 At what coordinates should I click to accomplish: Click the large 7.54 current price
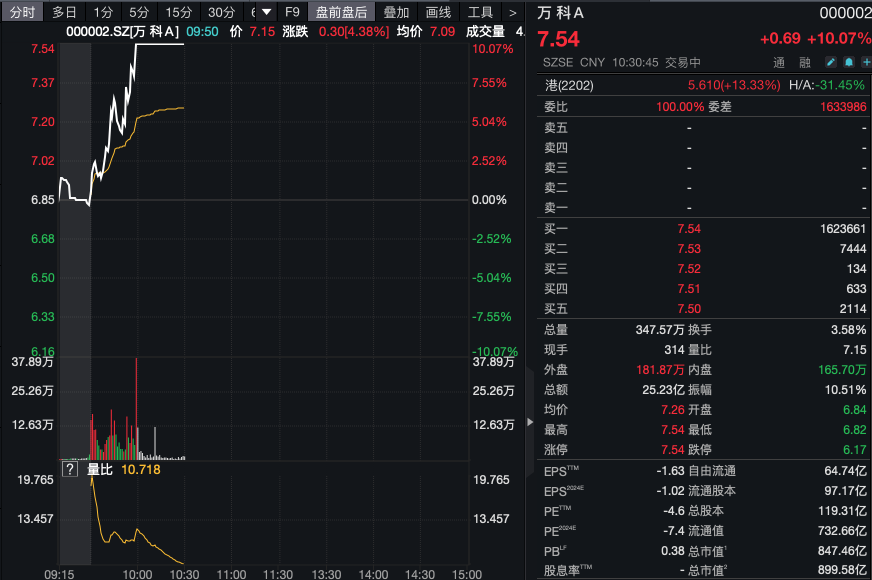[x=558, y=39]
